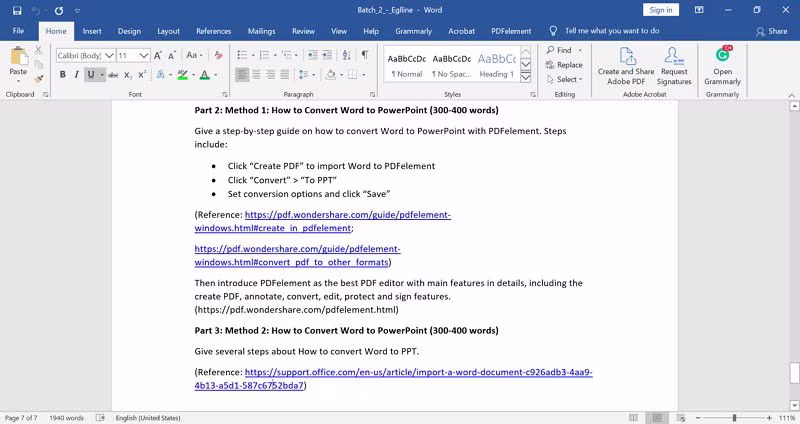Click the Shading paint bucket icon
The image size is (800, 424).
[x=331, y=75]
